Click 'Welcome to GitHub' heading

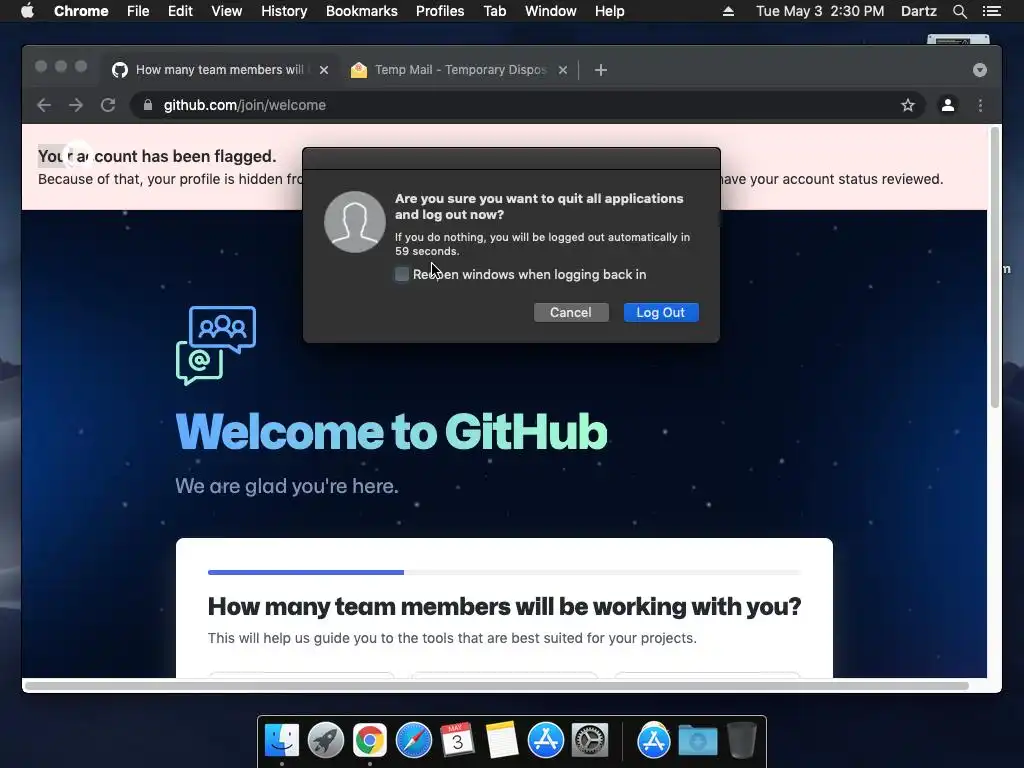pyautogui.click(x=391, y=432)
